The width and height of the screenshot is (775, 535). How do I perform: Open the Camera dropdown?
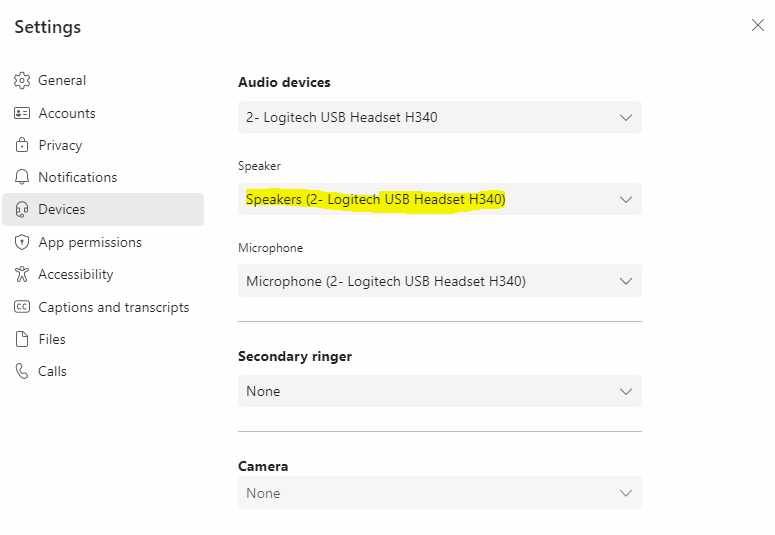coord(440,492)
